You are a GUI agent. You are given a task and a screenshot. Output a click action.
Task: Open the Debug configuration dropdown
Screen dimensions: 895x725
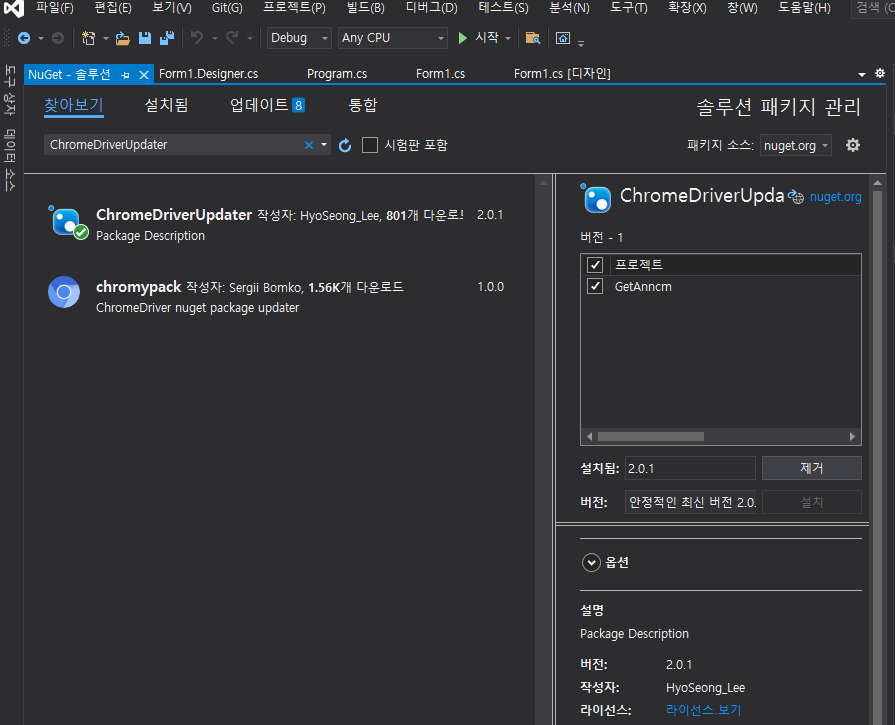point(299,38)
